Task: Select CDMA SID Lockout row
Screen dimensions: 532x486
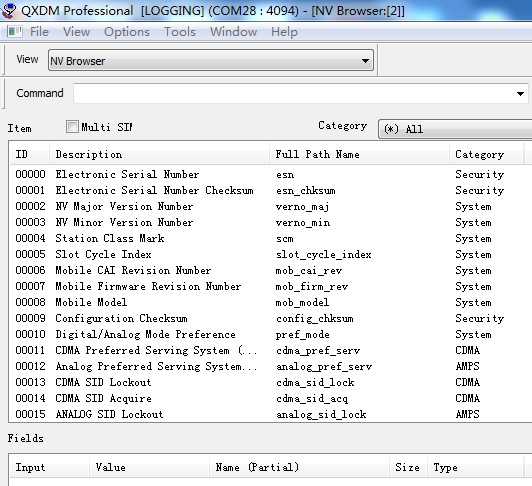Action: tap(270, 382)
